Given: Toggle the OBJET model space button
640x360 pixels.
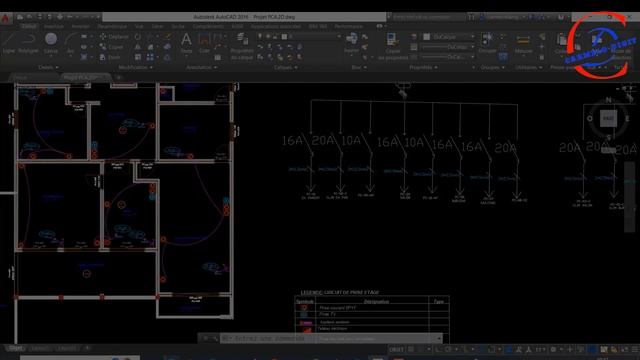Looking at the screenshot, I should tap(396, 349).
